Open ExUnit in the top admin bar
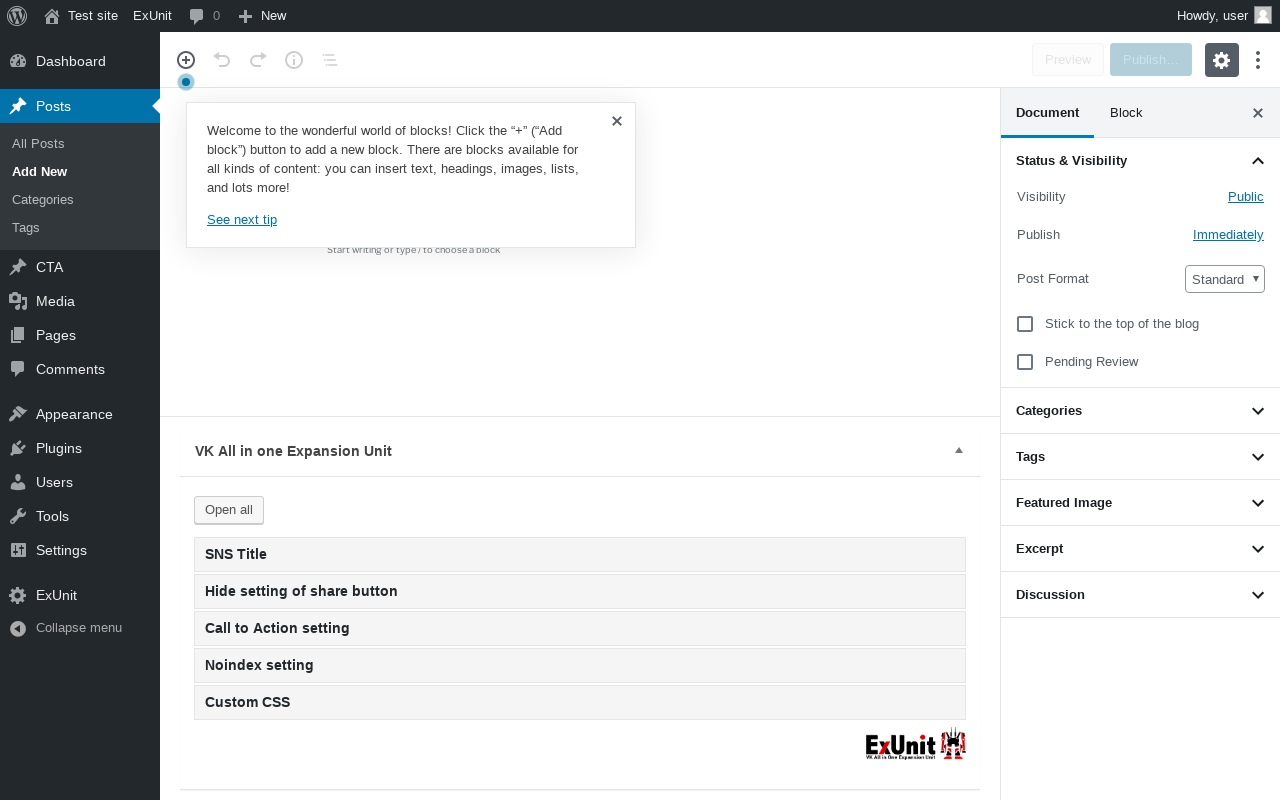 click(x=152, y=16)
